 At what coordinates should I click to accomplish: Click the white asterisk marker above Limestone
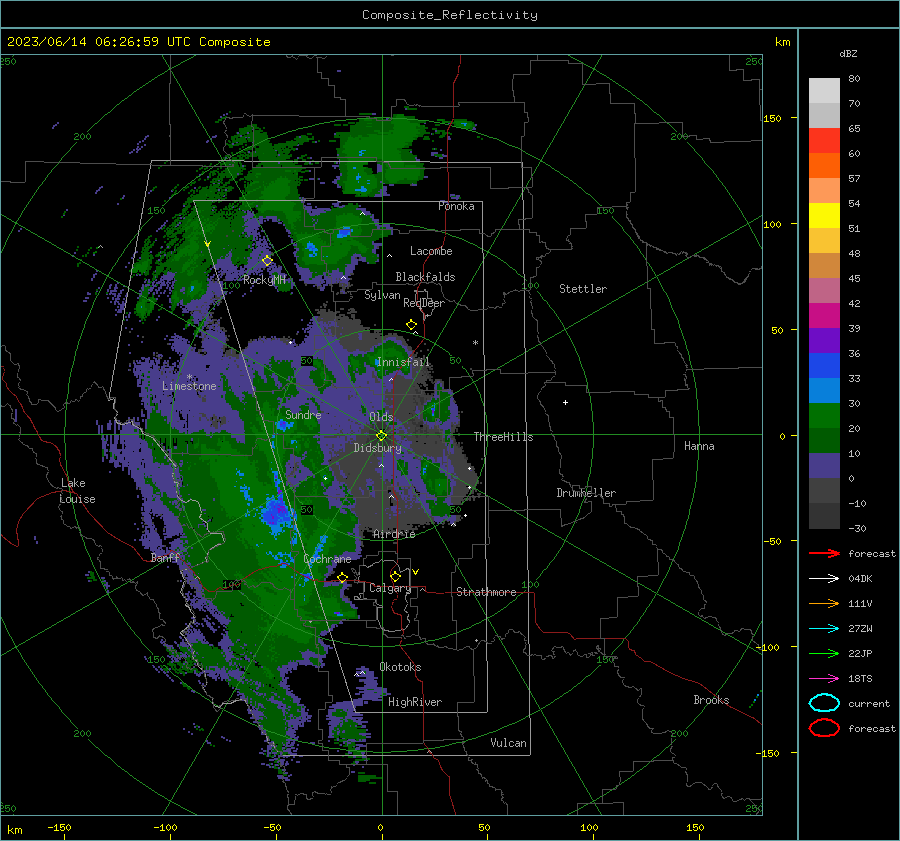coord(189,377)
